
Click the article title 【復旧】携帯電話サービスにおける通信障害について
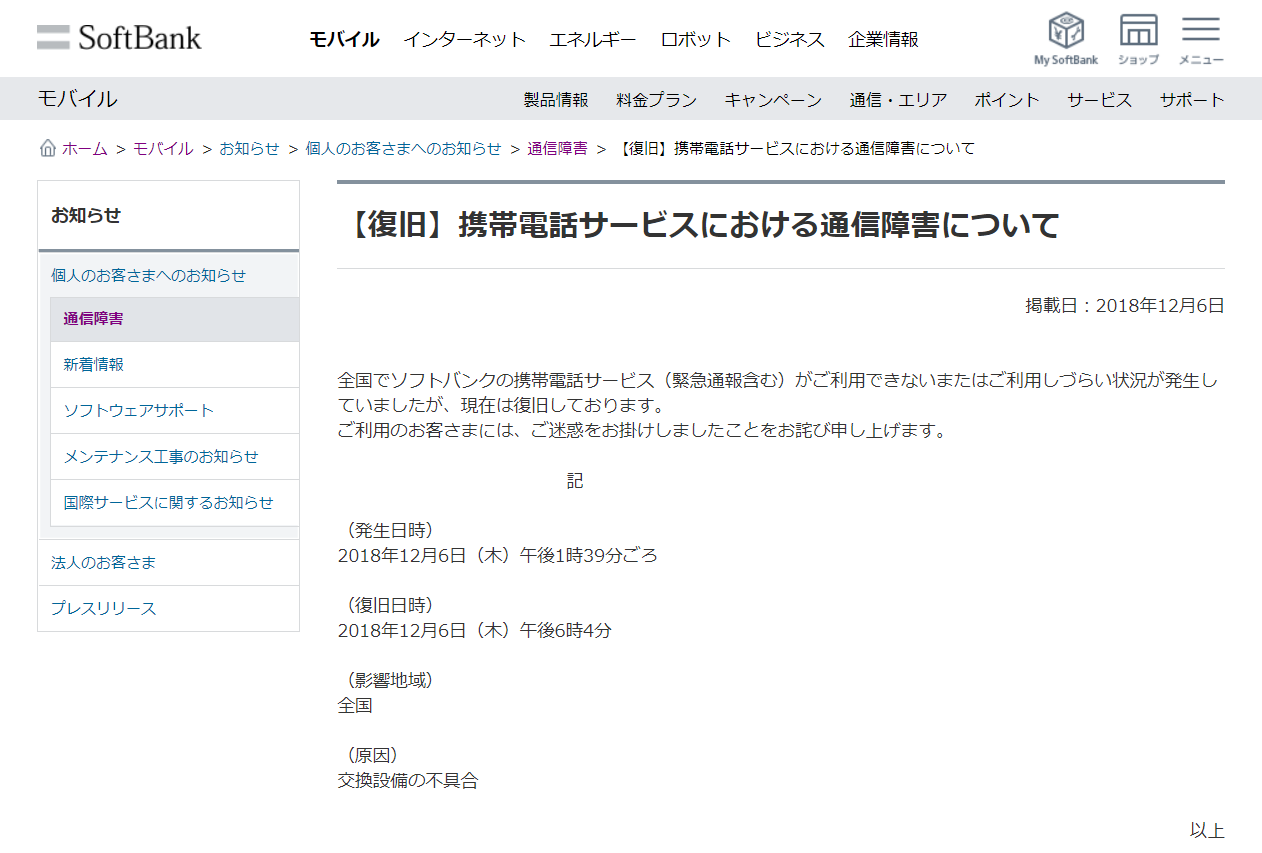(699, 226)
